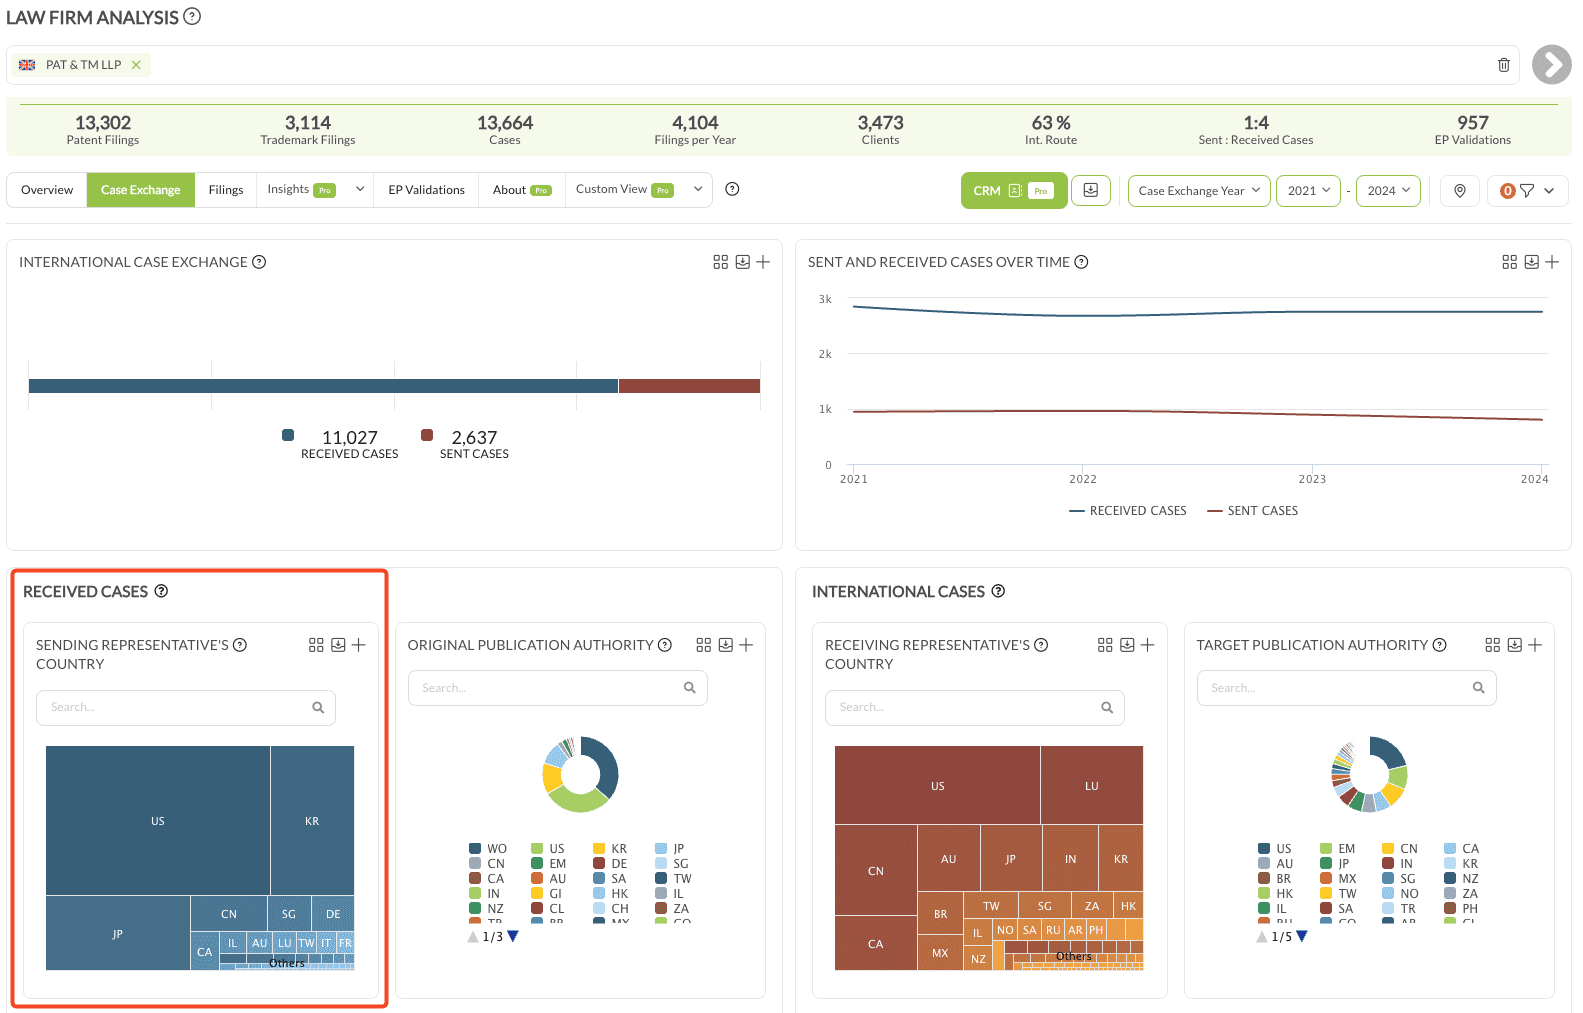Click the trash icon in firm search bar

1503,65
